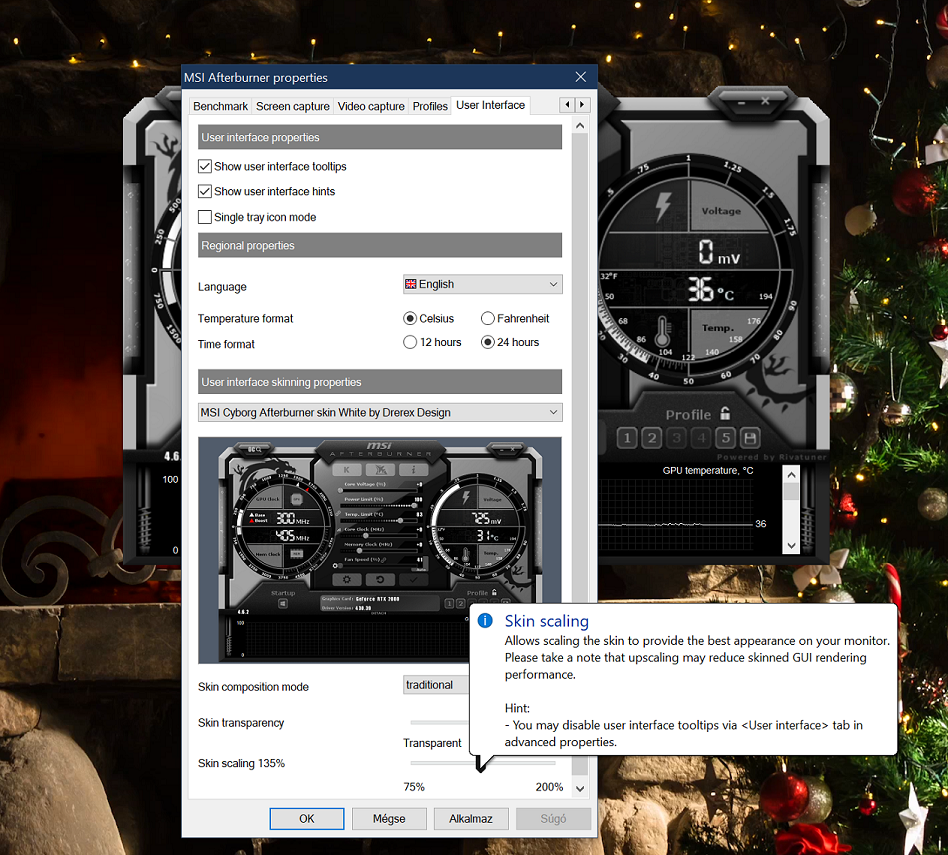Open the skin selection dropdown list
This screenshot has height=855, width=948.
coord(380,412)
